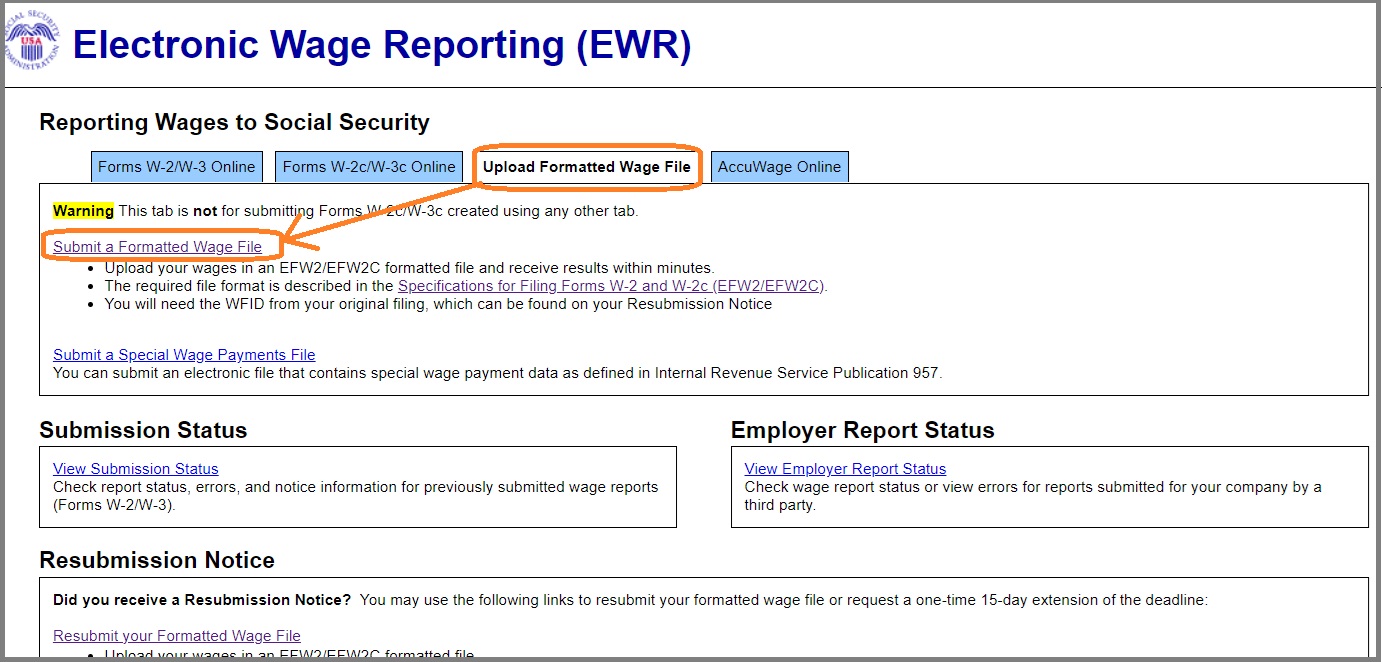The height and width of the screenshot is (662, 1382).
Task: Click the Employer Report Status section heading
Action: point(862,431)
